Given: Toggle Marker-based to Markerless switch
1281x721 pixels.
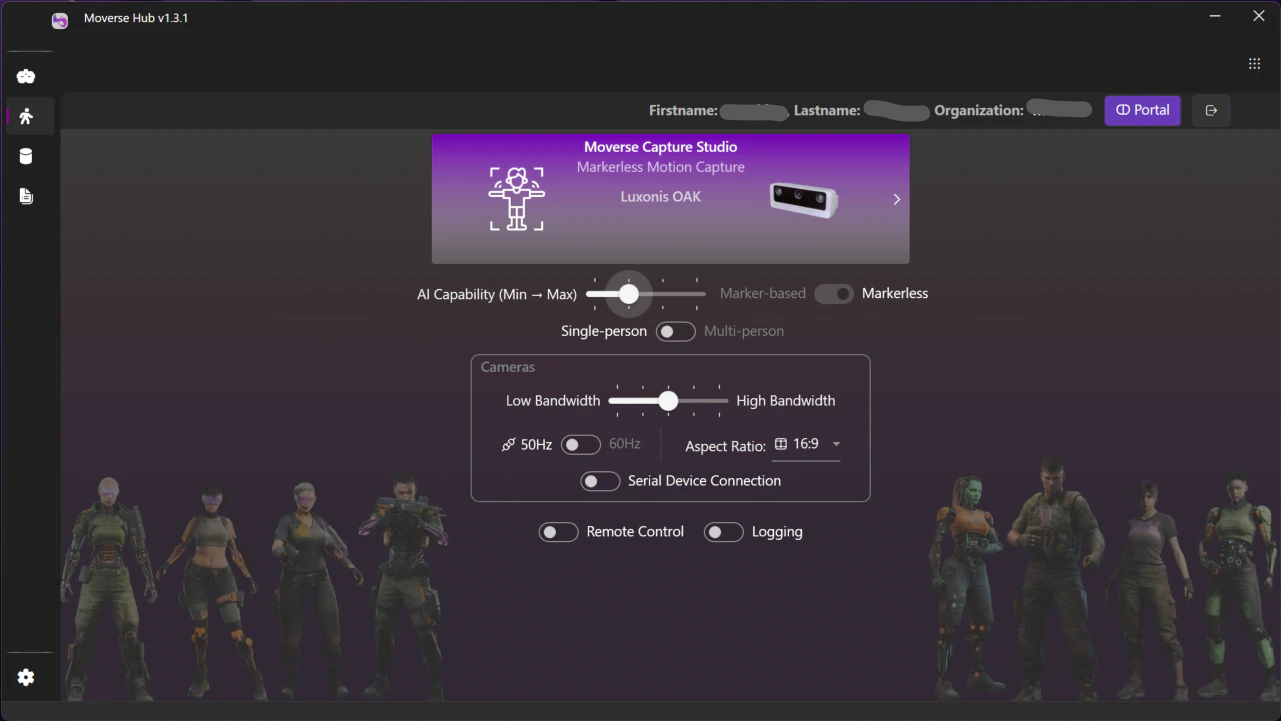Looking at the screenshot, I should coord(834,294).
